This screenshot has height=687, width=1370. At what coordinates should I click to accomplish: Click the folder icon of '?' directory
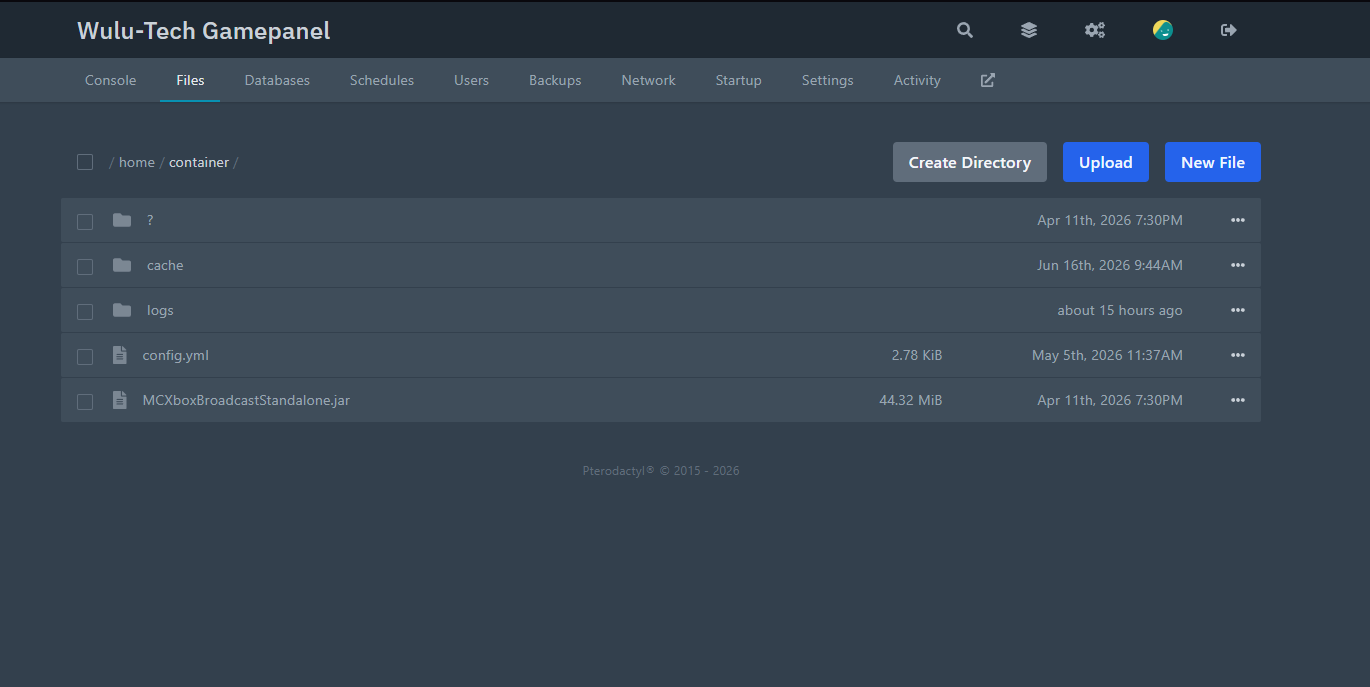[x=122, y=220]
